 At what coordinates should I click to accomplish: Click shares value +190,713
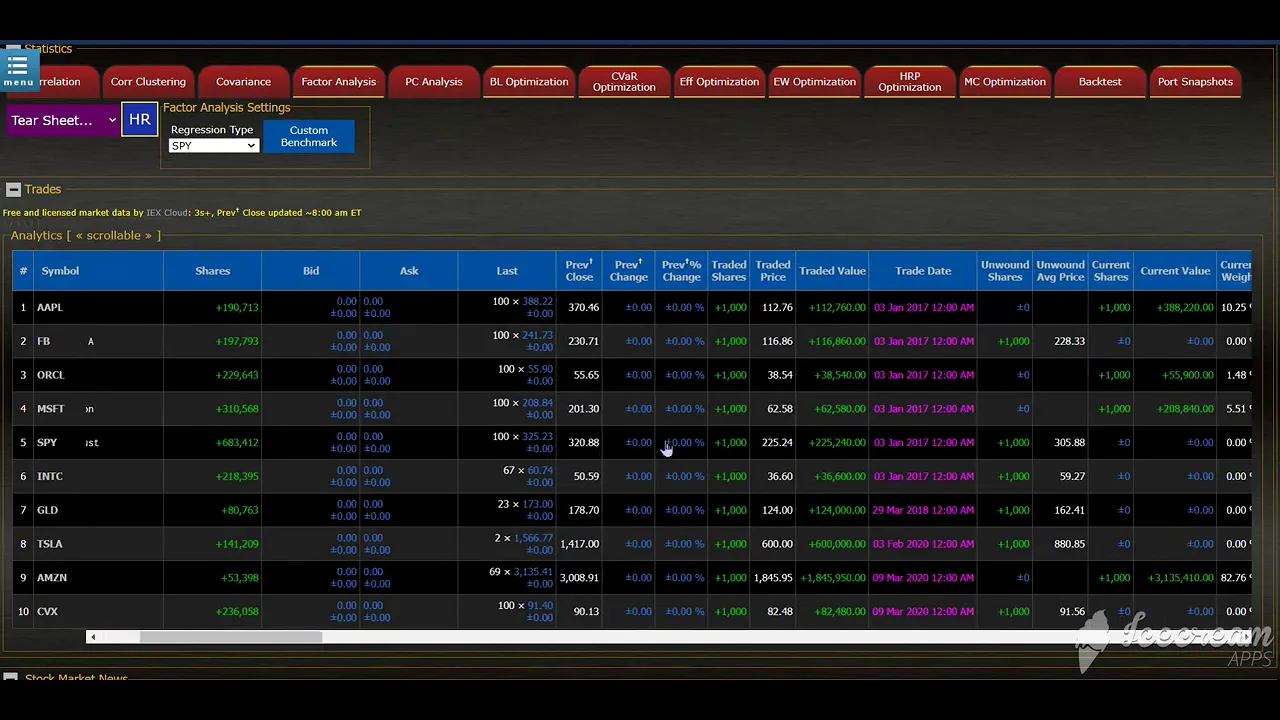click(x=237, y=307)
